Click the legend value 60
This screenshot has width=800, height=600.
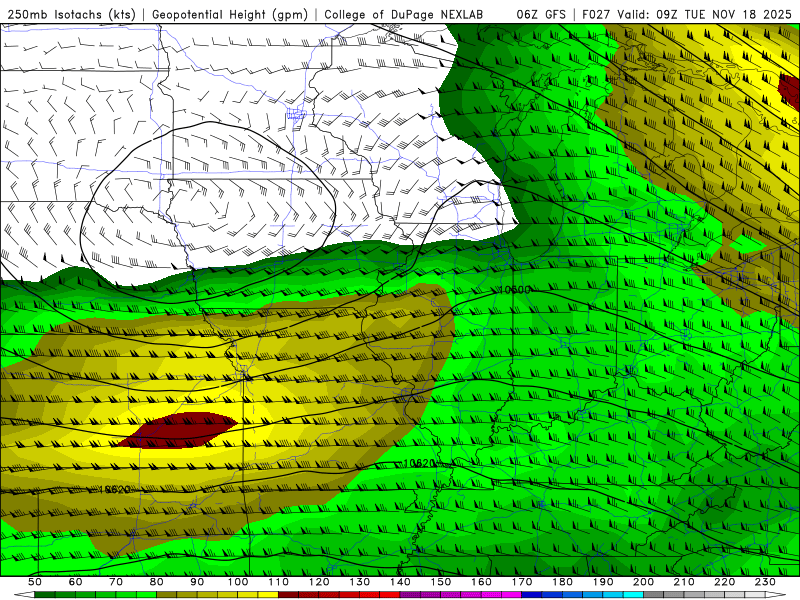[75, 582]
